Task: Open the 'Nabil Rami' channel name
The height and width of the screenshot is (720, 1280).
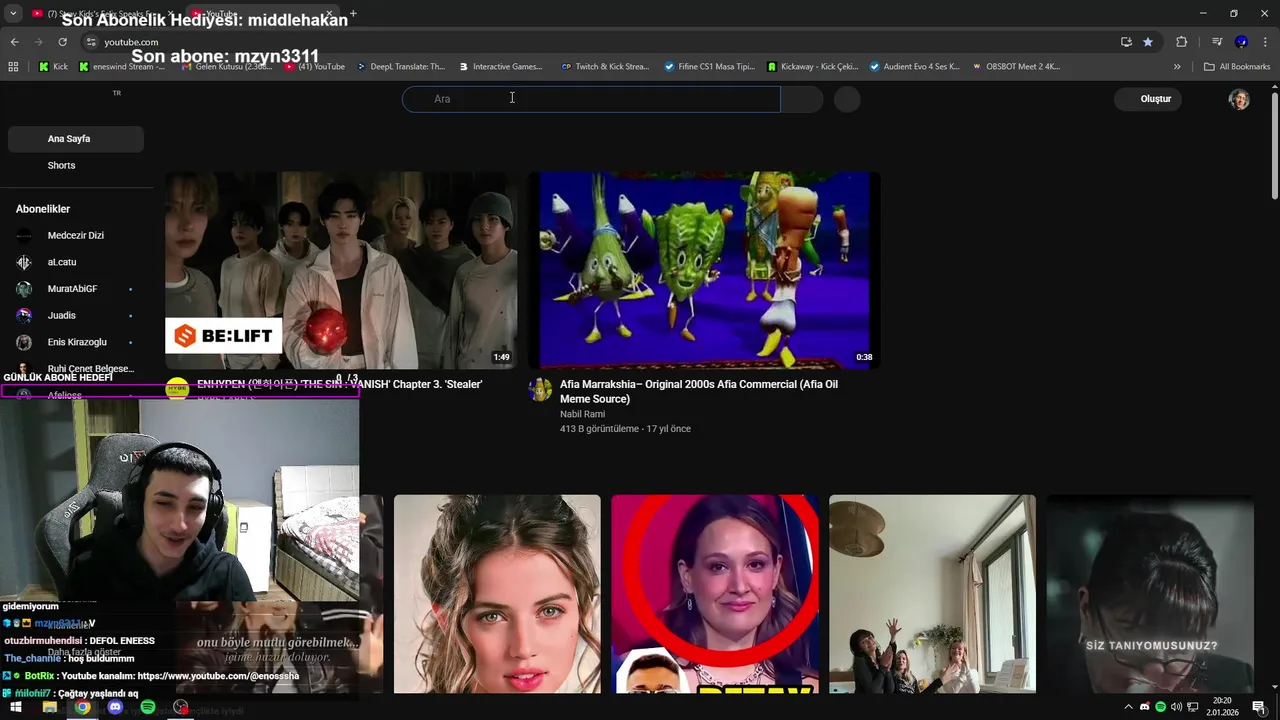Action: point(582,414)
